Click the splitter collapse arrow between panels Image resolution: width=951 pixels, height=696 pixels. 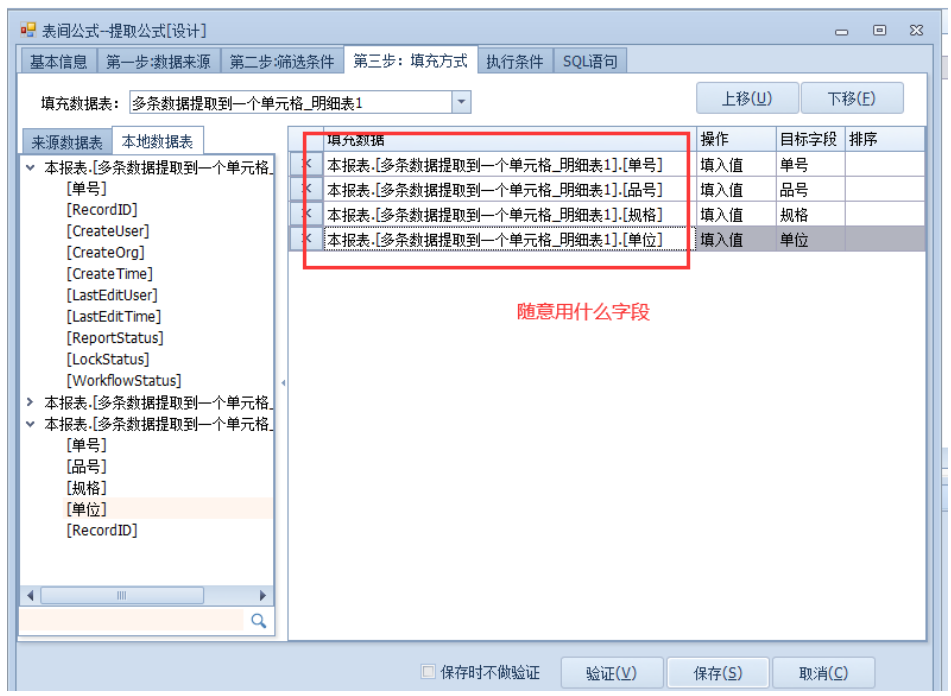coord(282,382)
